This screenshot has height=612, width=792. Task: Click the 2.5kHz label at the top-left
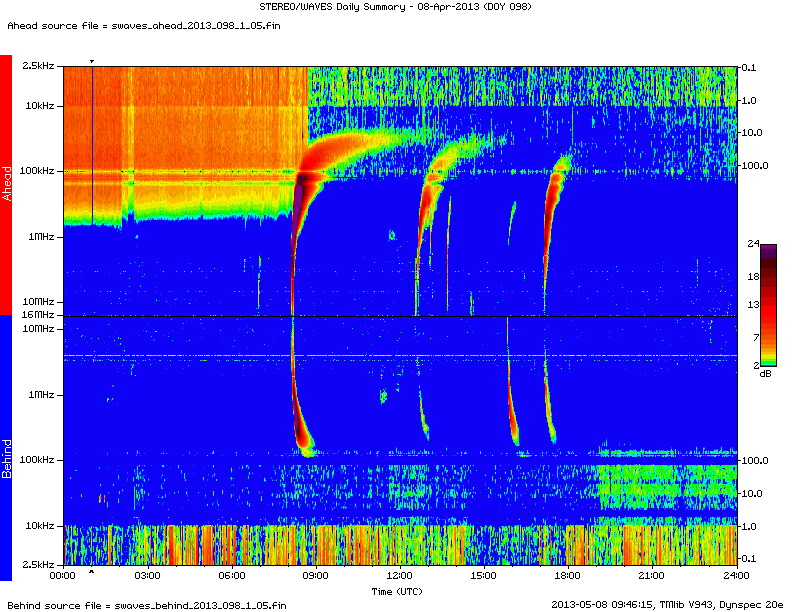coord(37,66)
